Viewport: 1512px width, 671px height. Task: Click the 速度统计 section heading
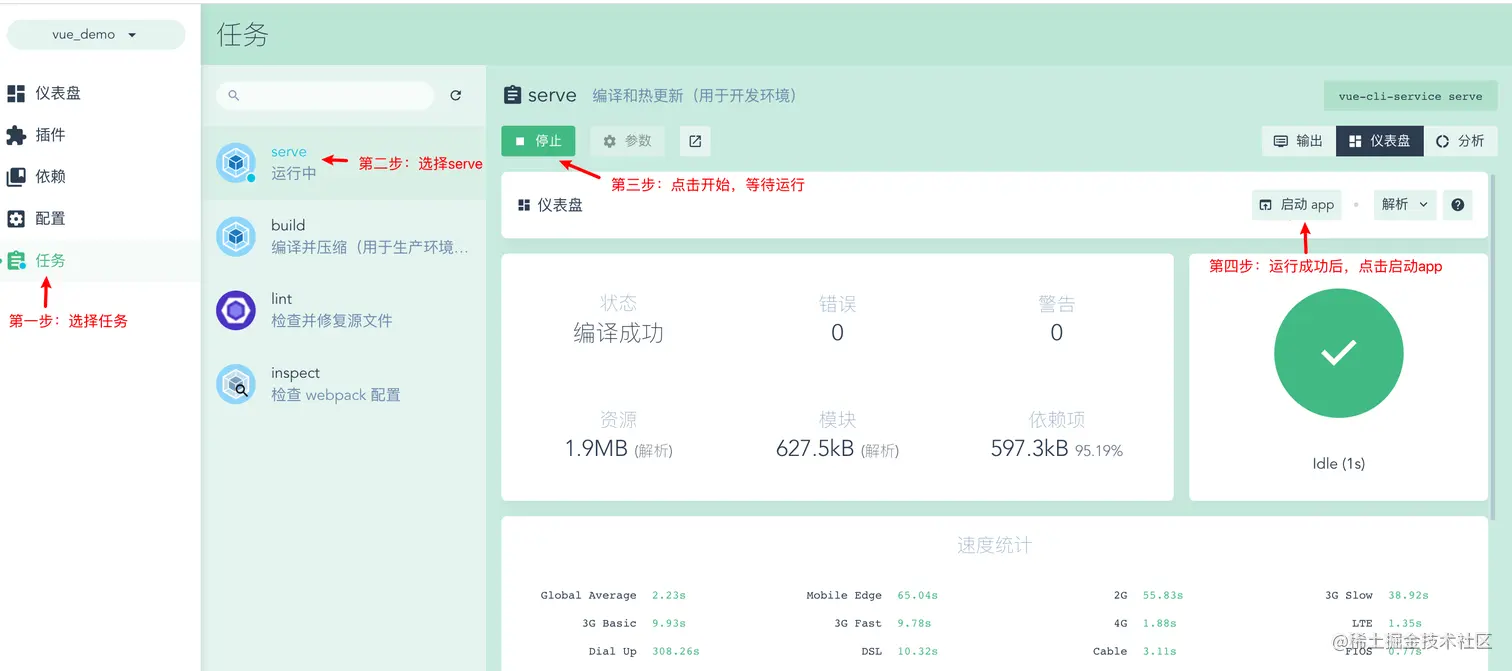pyautogui.click(x=993, y=545)
